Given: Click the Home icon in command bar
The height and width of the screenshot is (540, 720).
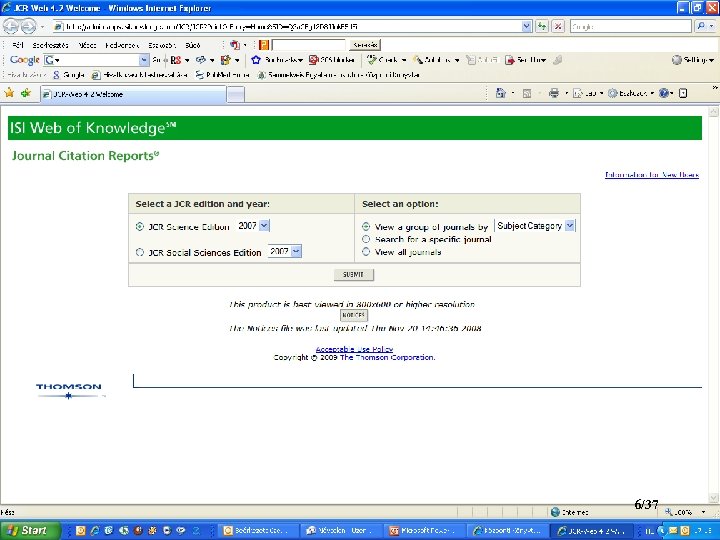Looking at the screenshot, I should [501, 93].
